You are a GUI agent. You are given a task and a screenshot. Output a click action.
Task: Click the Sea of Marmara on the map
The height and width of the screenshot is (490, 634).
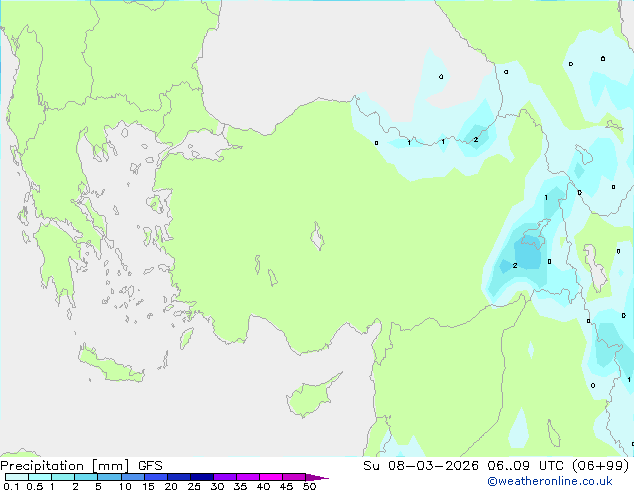pyautogui.click(x=201, y=146)
